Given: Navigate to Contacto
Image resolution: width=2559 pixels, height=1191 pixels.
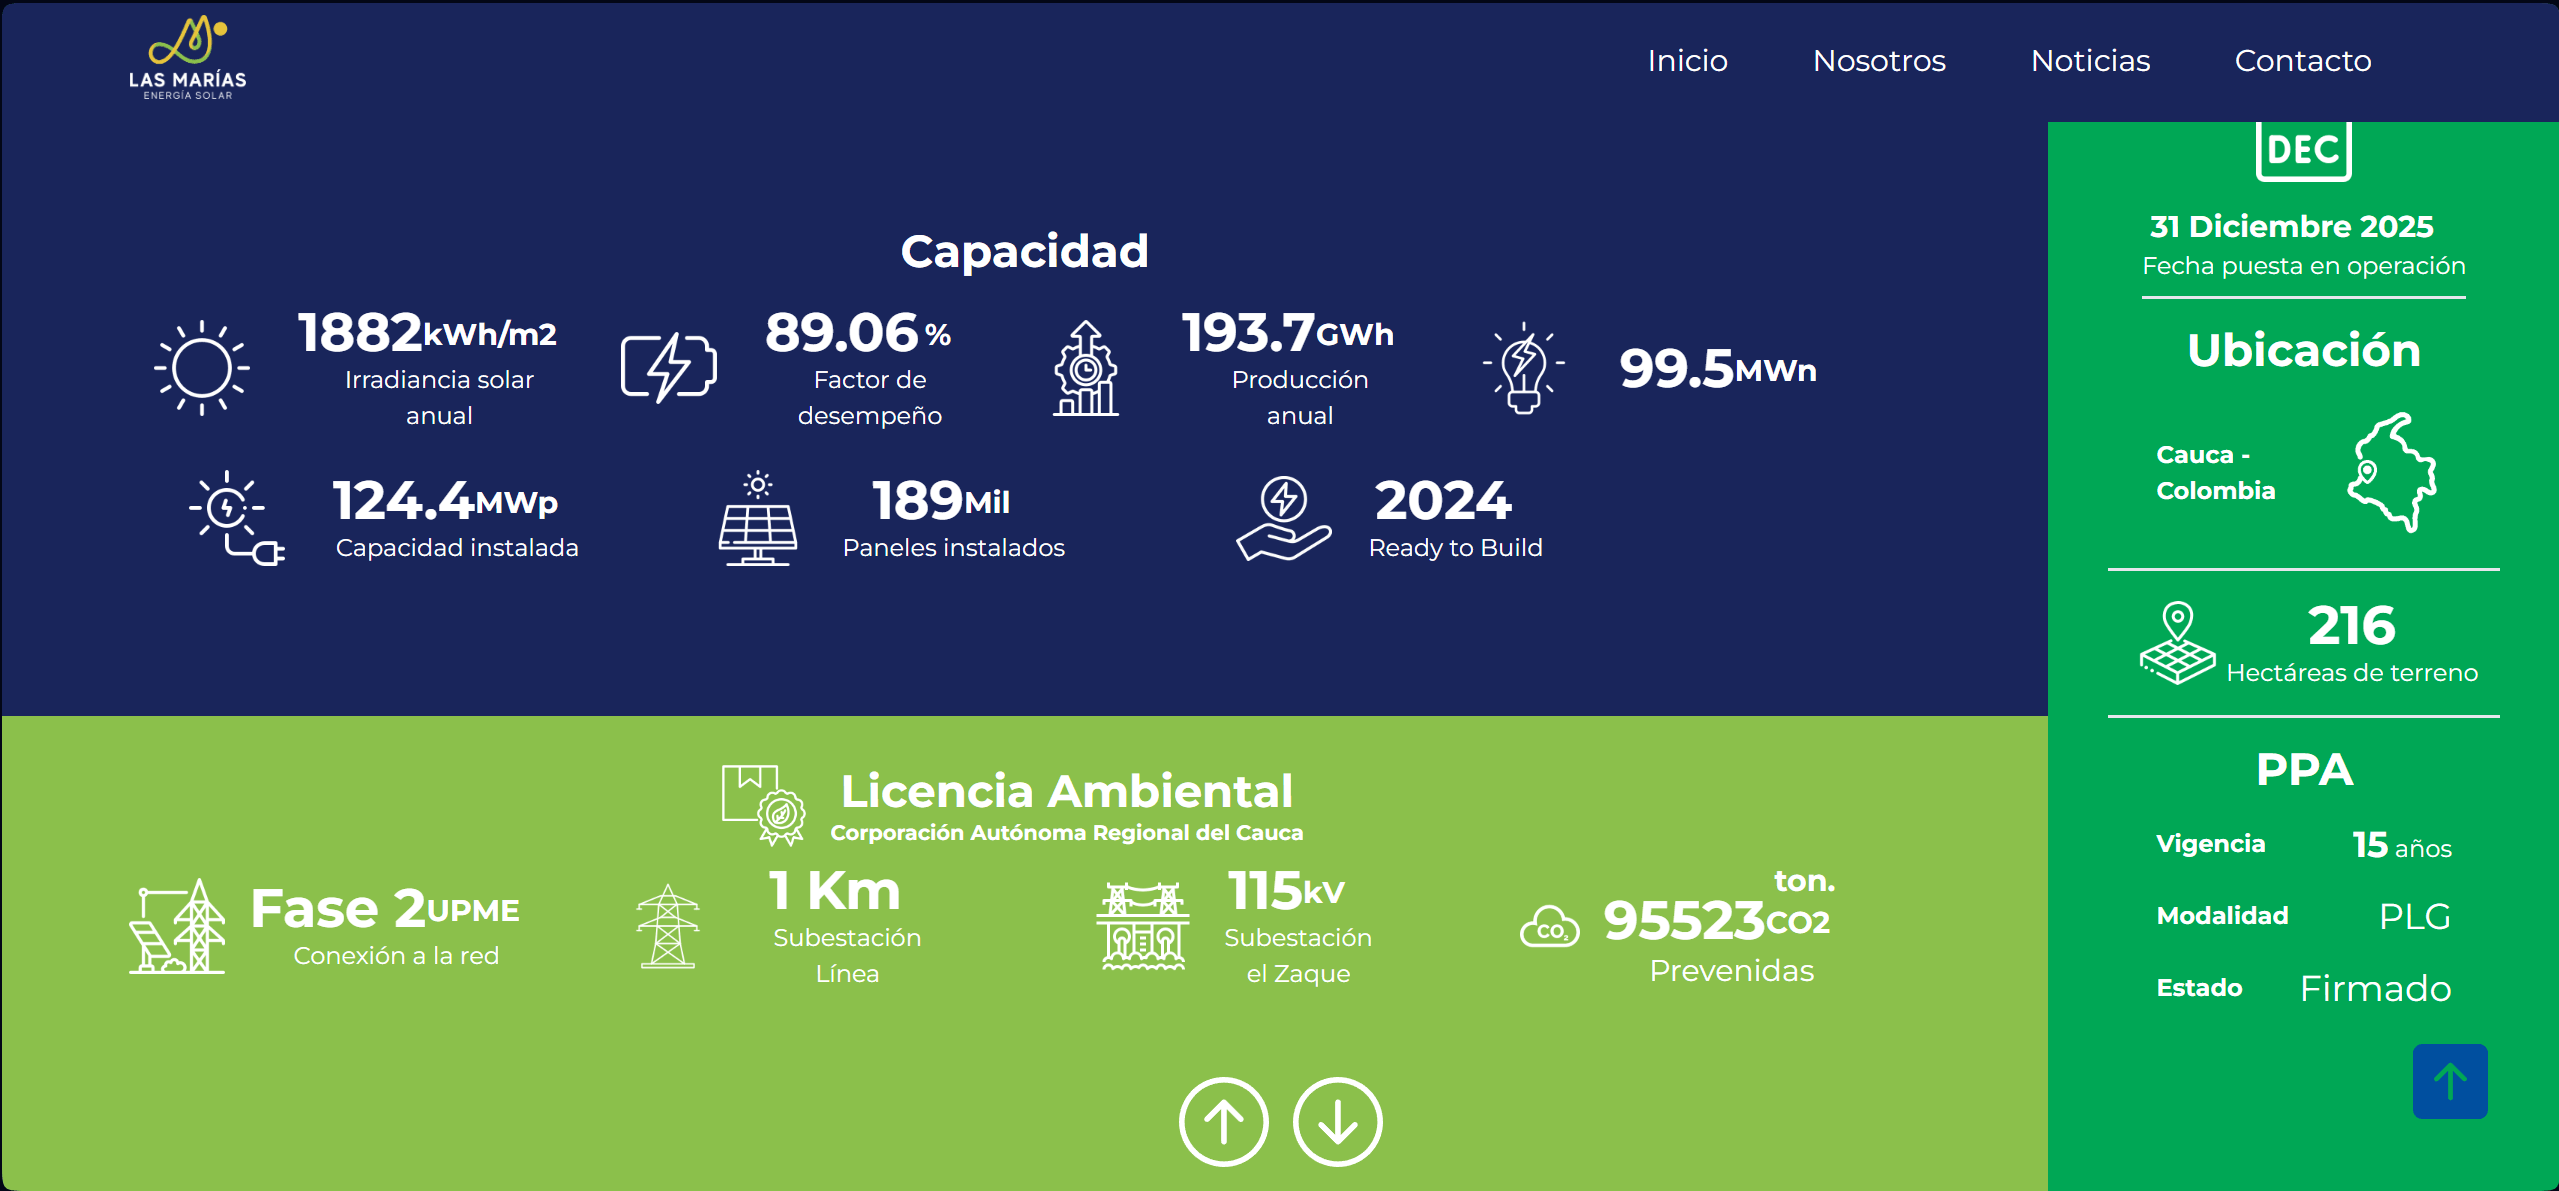Looking at the screenshot, I should pos(2302,61).
